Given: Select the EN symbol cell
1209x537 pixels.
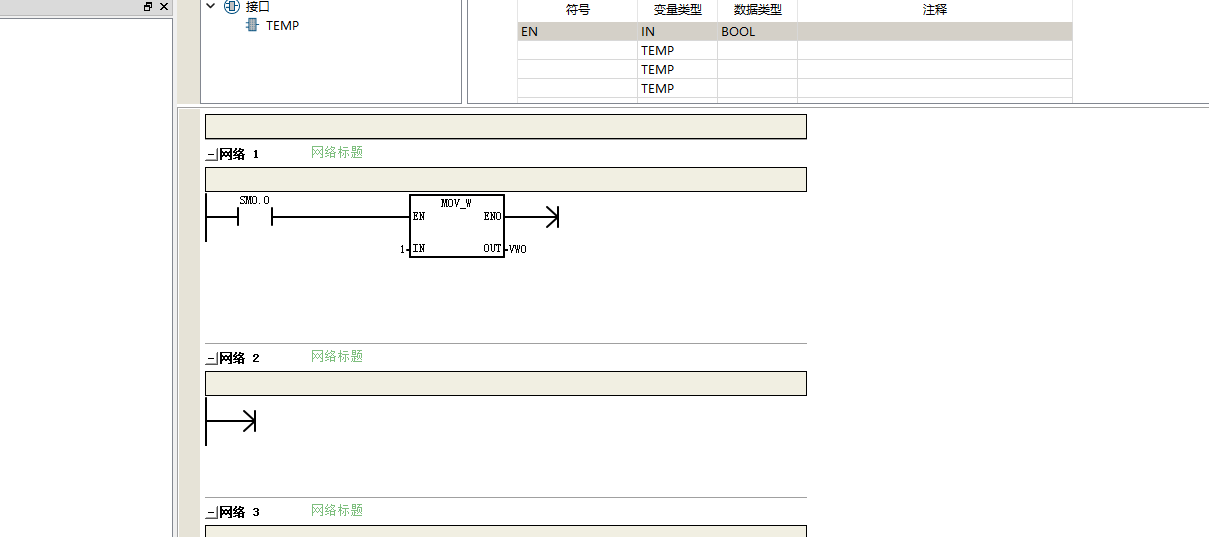Looking at the screenshot, I should [578, 31].
